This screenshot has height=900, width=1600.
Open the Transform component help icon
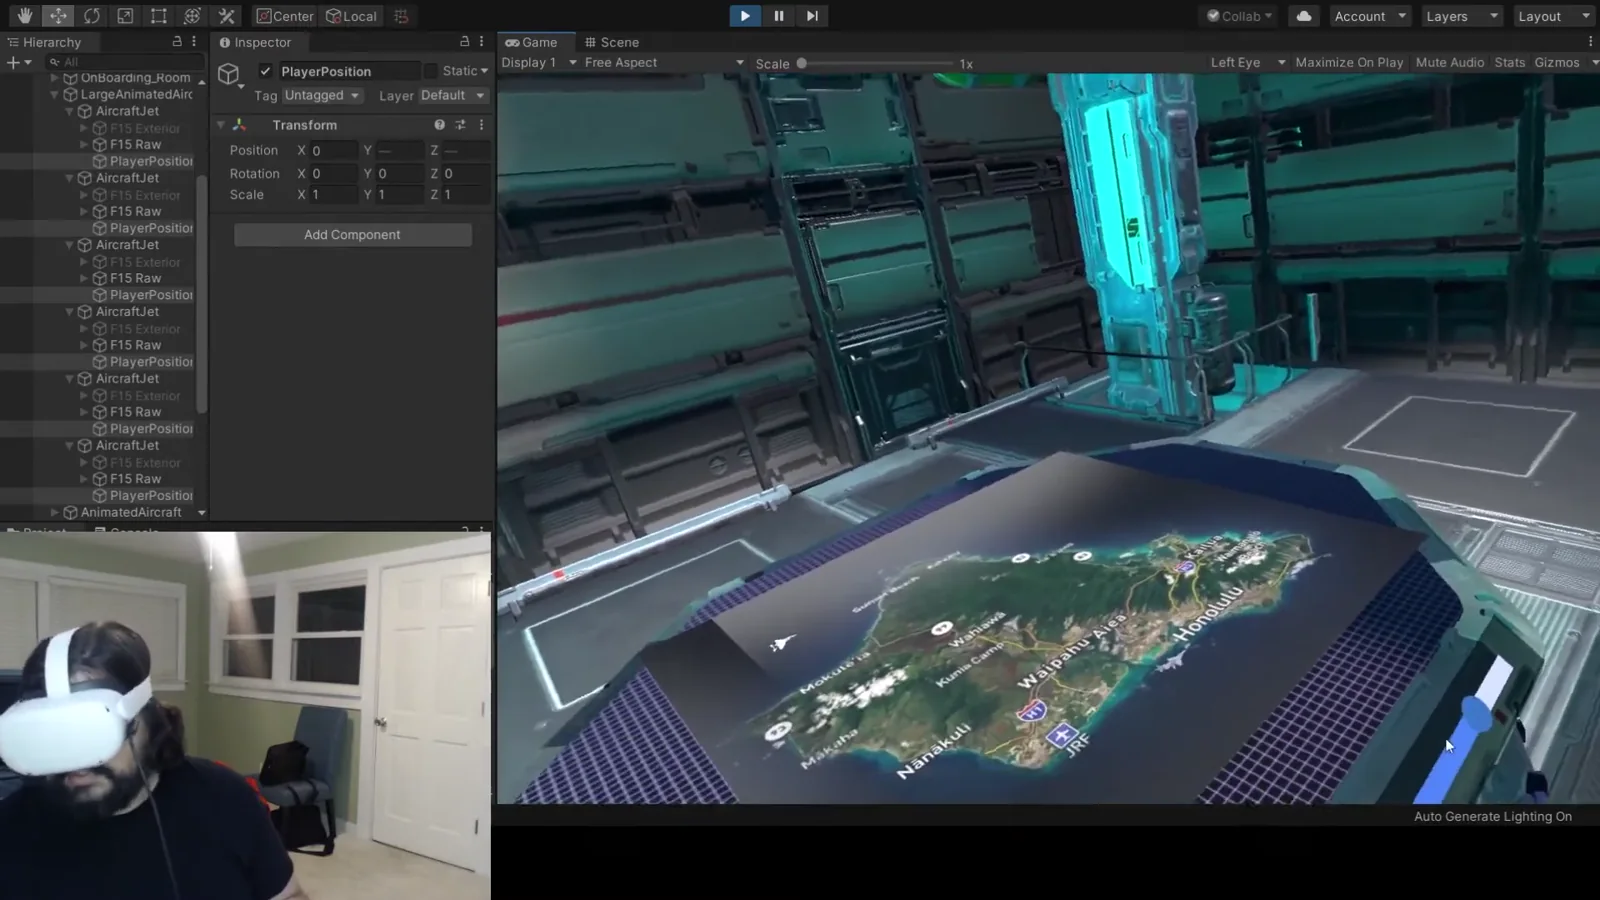439,125
